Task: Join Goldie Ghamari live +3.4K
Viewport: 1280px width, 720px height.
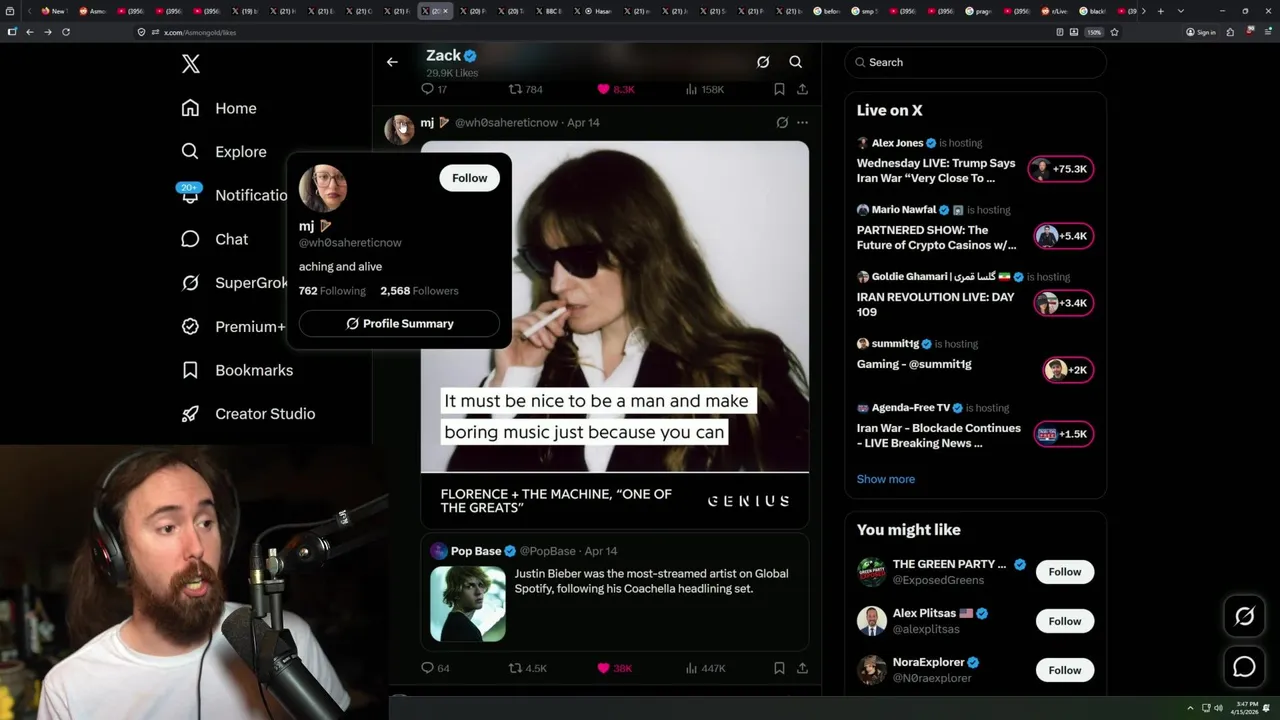Action: 1063,303
